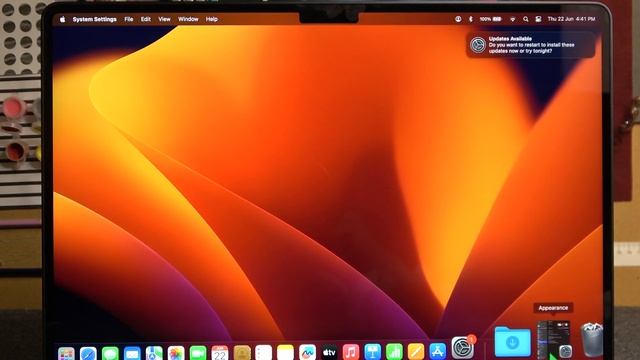The height and width of the screenshot is (360, 640).
Task: Launch FaceTime from the Dock
Action: (x=198, y=353)
